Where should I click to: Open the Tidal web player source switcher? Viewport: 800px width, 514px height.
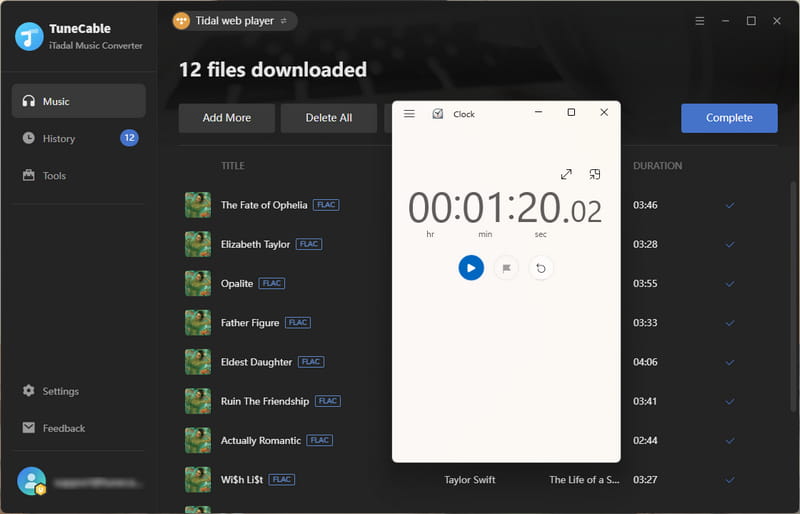[x=235, y=21]
